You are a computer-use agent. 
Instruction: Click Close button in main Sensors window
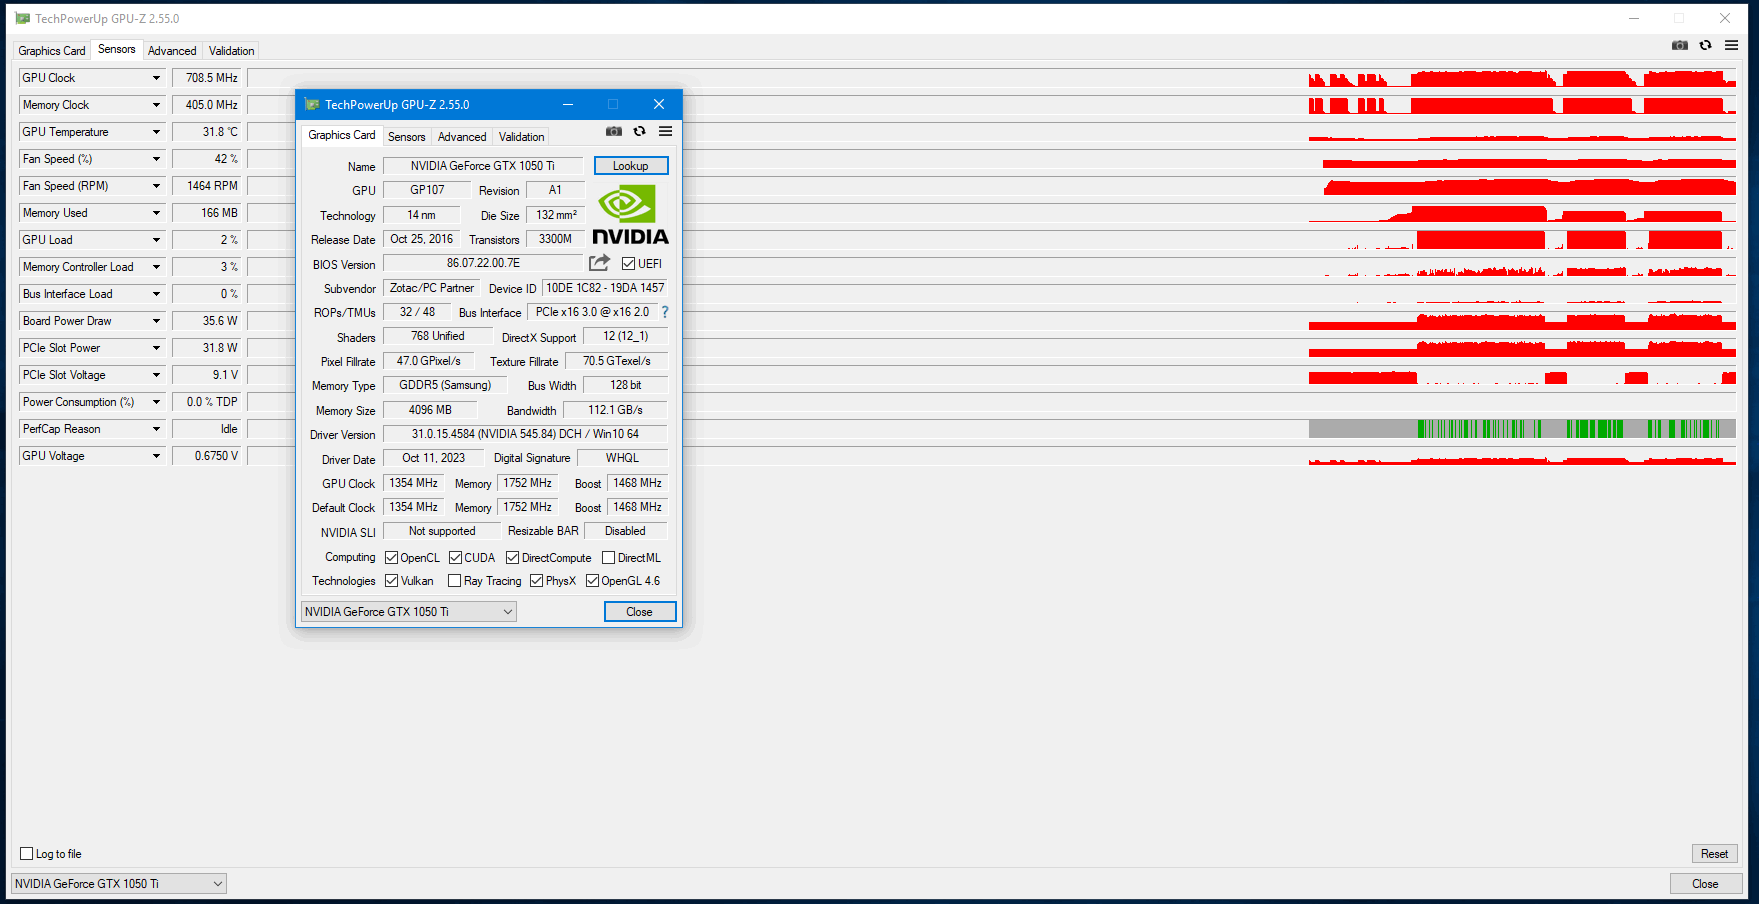1706,884
